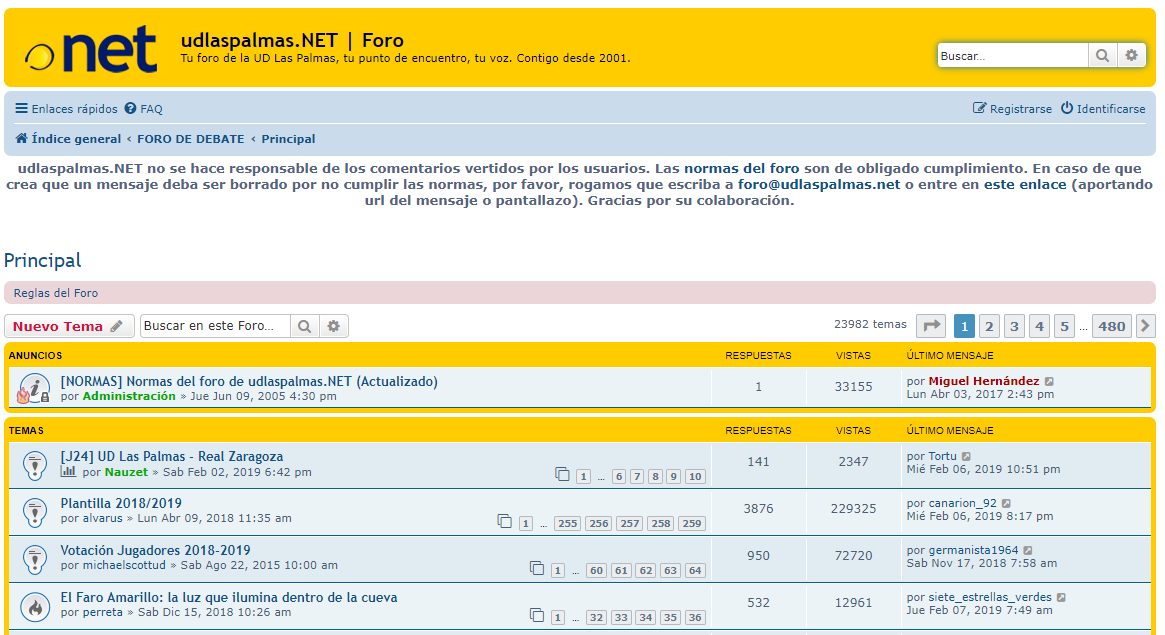This screenshot has height=635, width=1165.
Task: Click the Votación Jugadores topic status icon
Action: click(35, 559)
